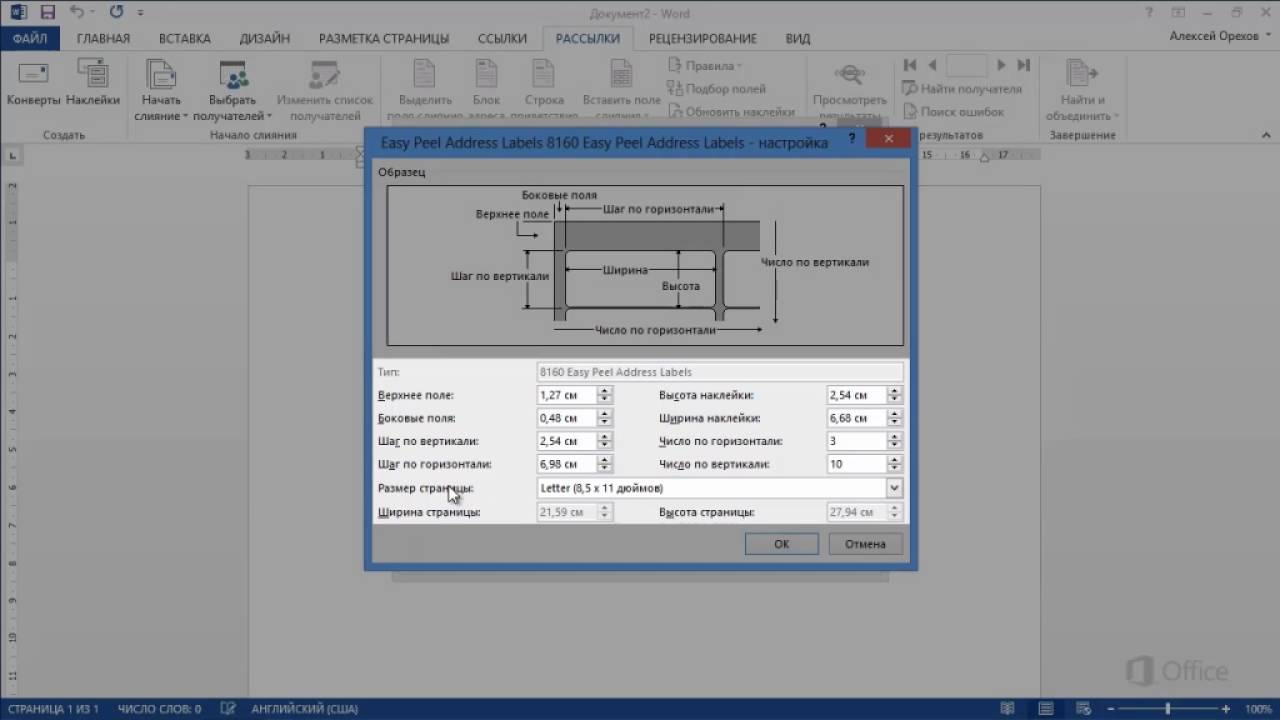Click the next record arrow
The image size is (1280, 720).
[x=1002, y=65]
